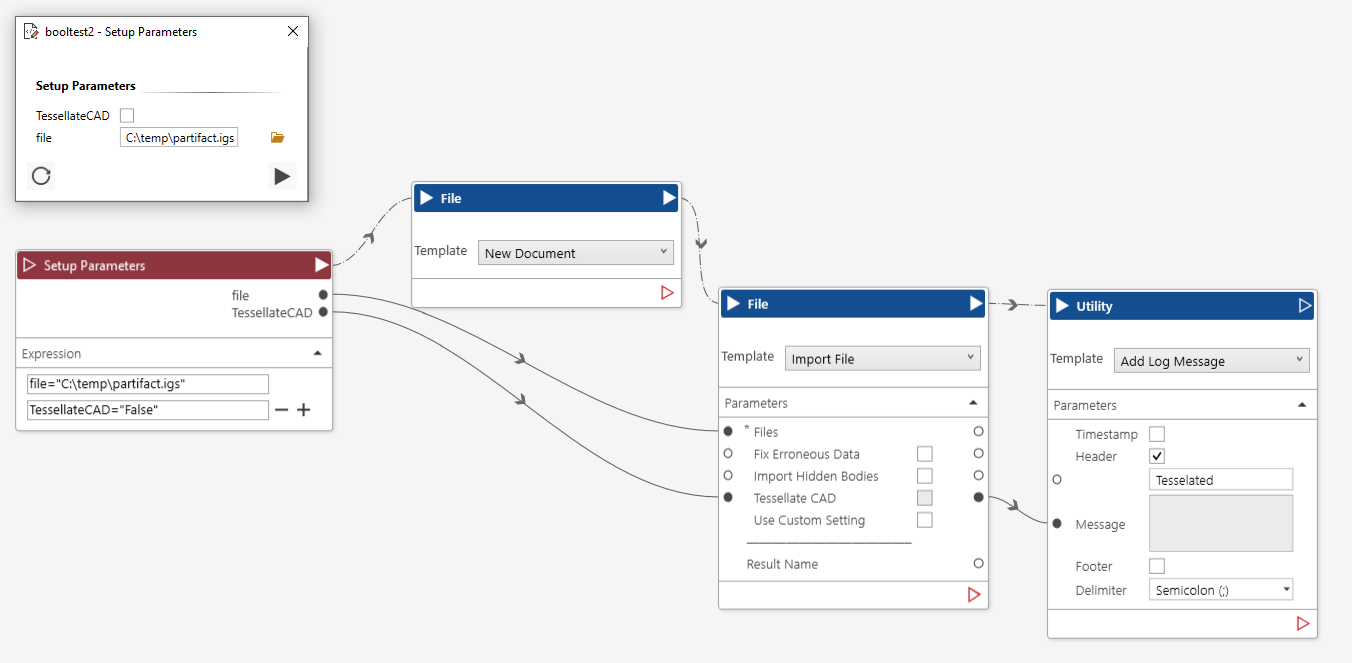Click left play icon on Import File node
This screenshot has height=663, width=1352.
click(x=734, y=304)
